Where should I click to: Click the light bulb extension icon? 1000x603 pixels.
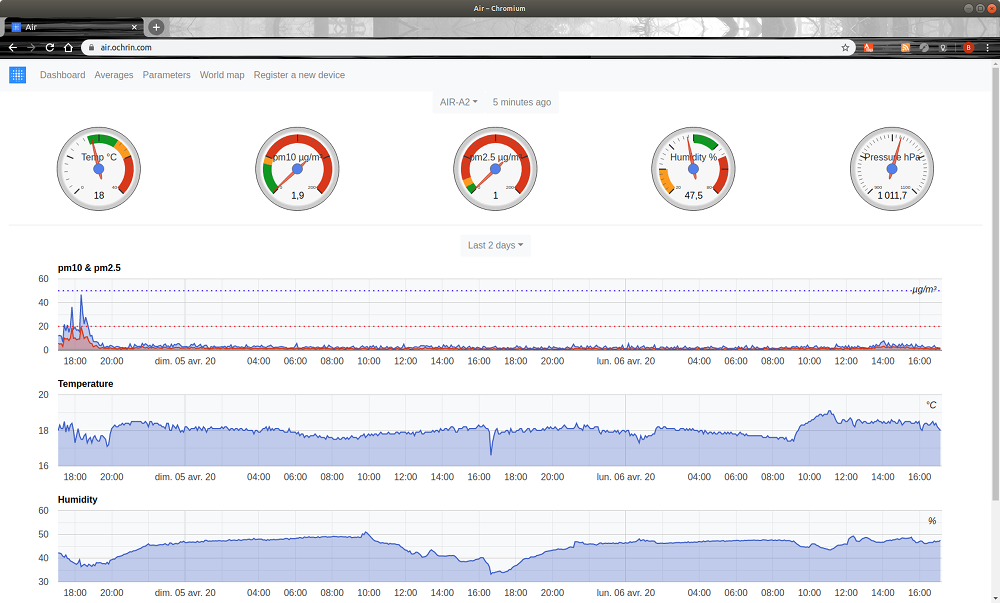(943, 47)
